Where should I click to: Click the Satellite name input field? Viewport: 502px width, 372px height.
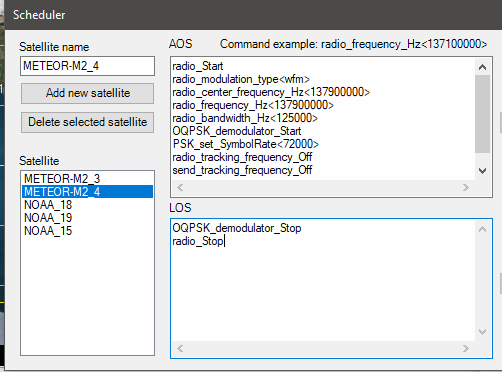click(87, 66)
